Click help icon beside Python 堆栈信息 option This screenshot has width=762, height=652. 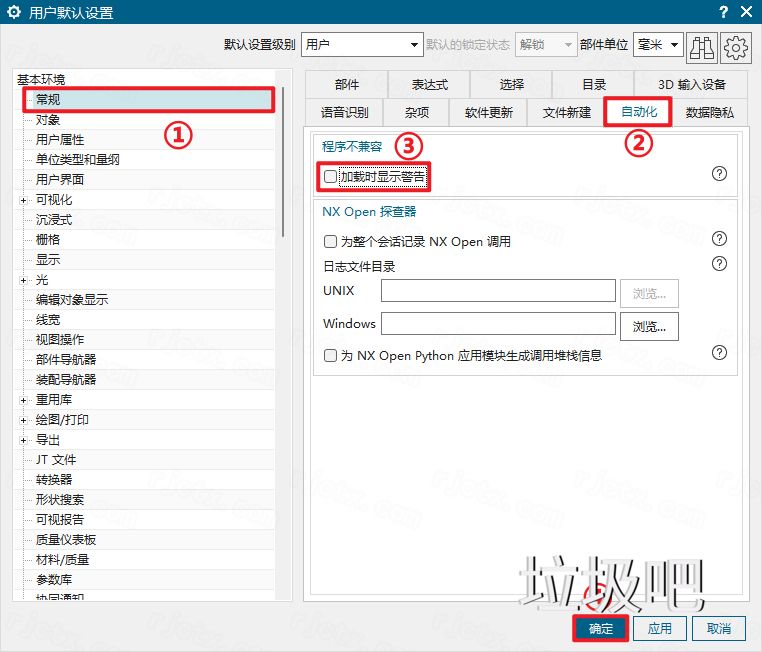(x=719, y=353)
